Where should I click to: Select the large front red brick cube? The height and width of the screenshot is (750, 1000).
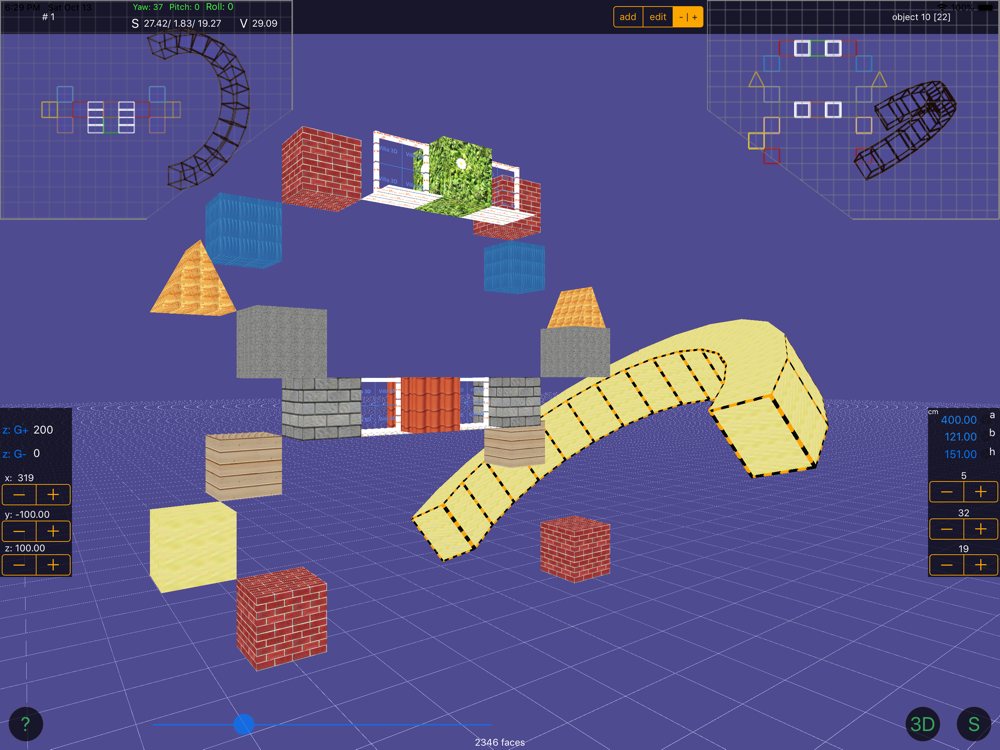[281, 619]
